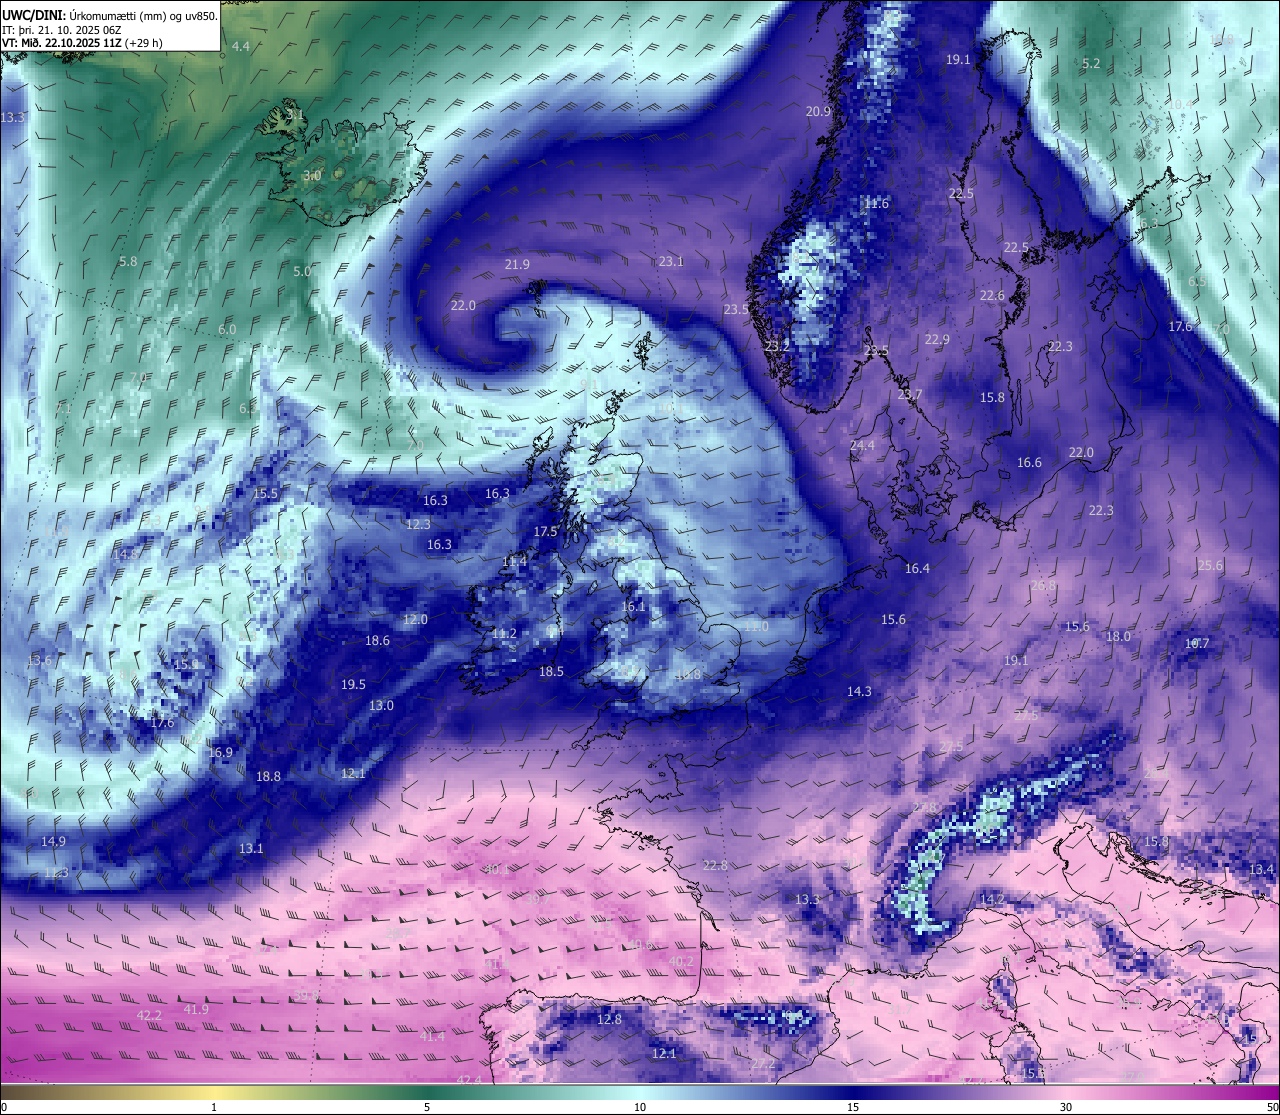This screenshot has width=1280, height=1115.
Task: Click the 5.2 value in the northeast
Action: pos(1091,64)
